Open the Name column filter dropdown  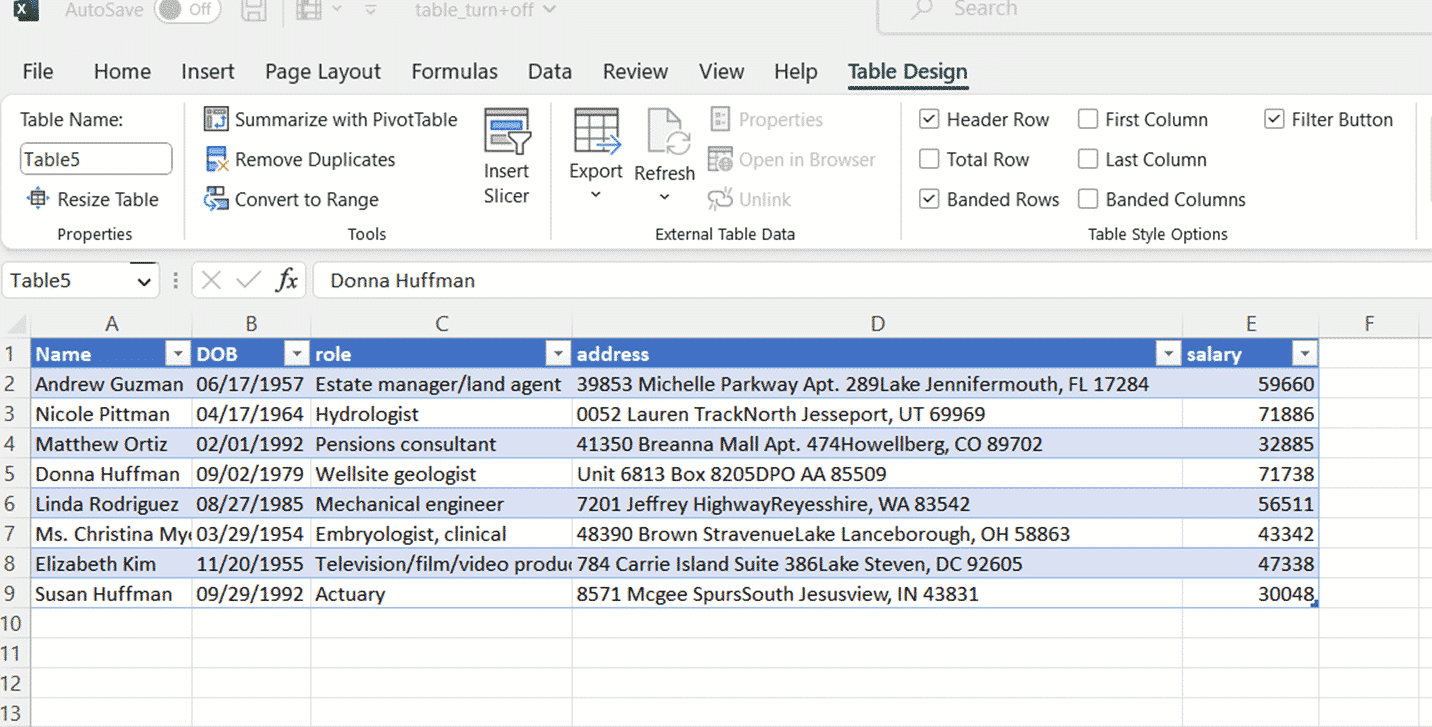177,354
